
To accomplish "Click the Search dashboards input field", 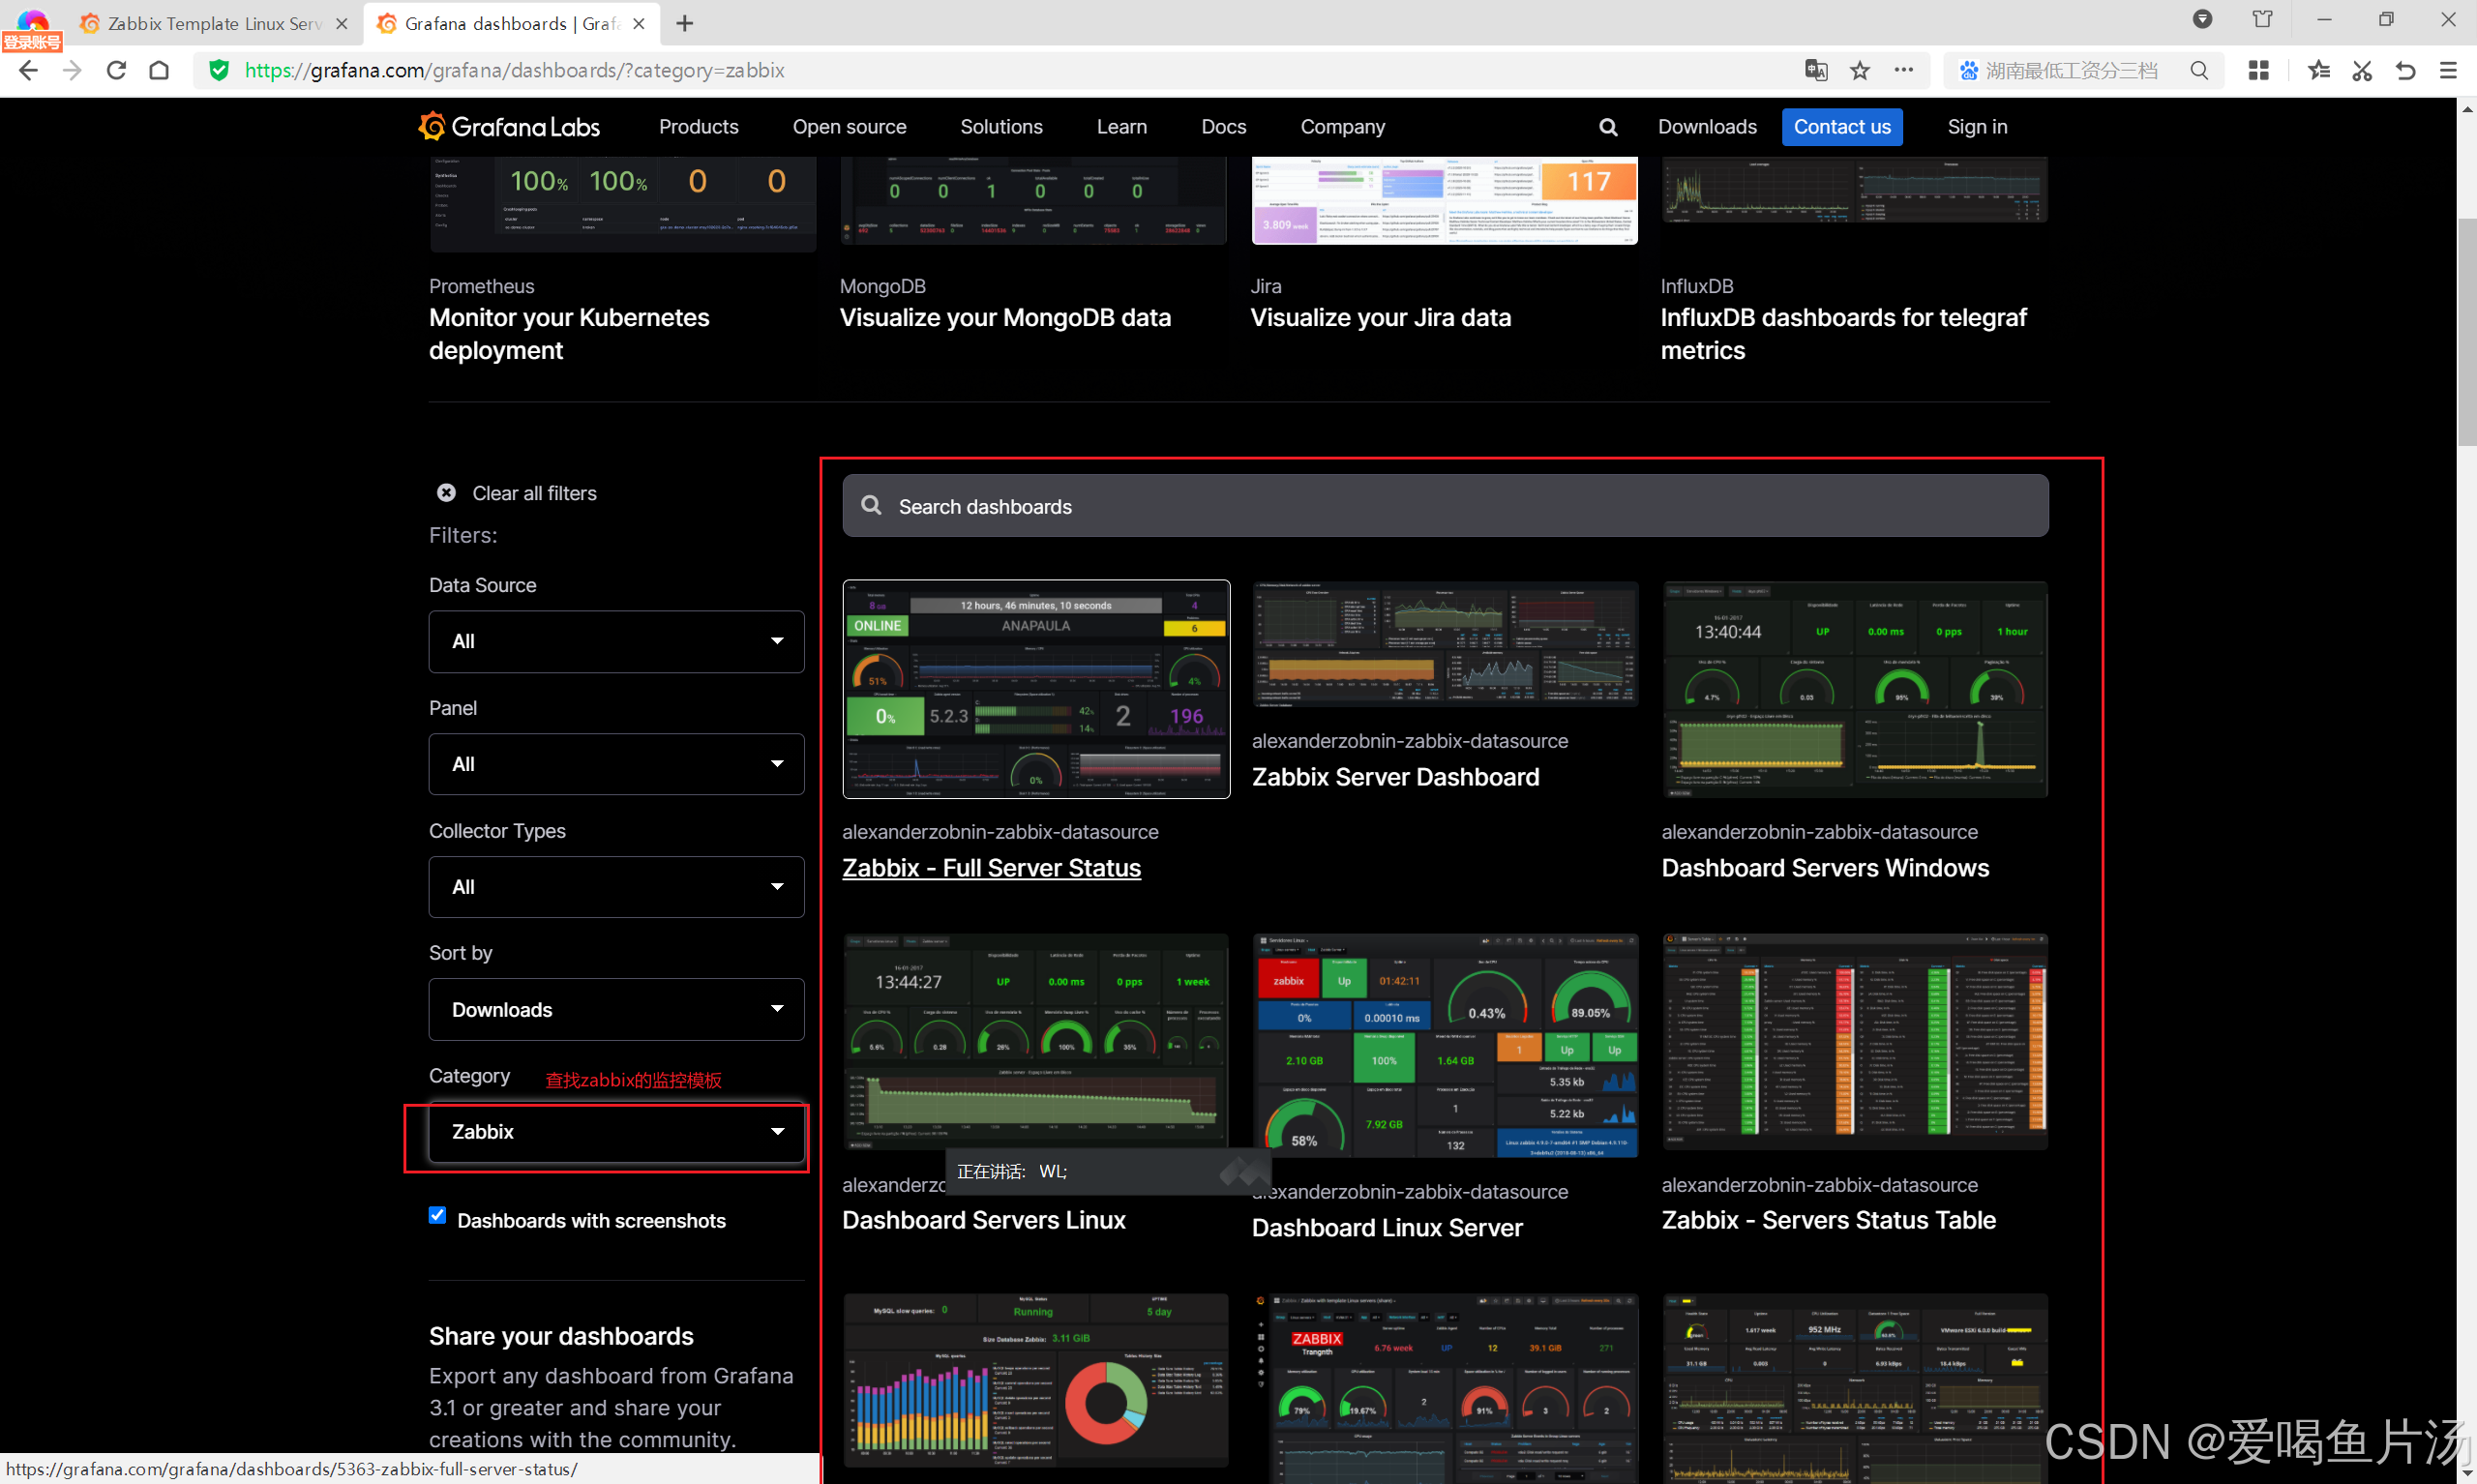I will (x=1445, y=506).
